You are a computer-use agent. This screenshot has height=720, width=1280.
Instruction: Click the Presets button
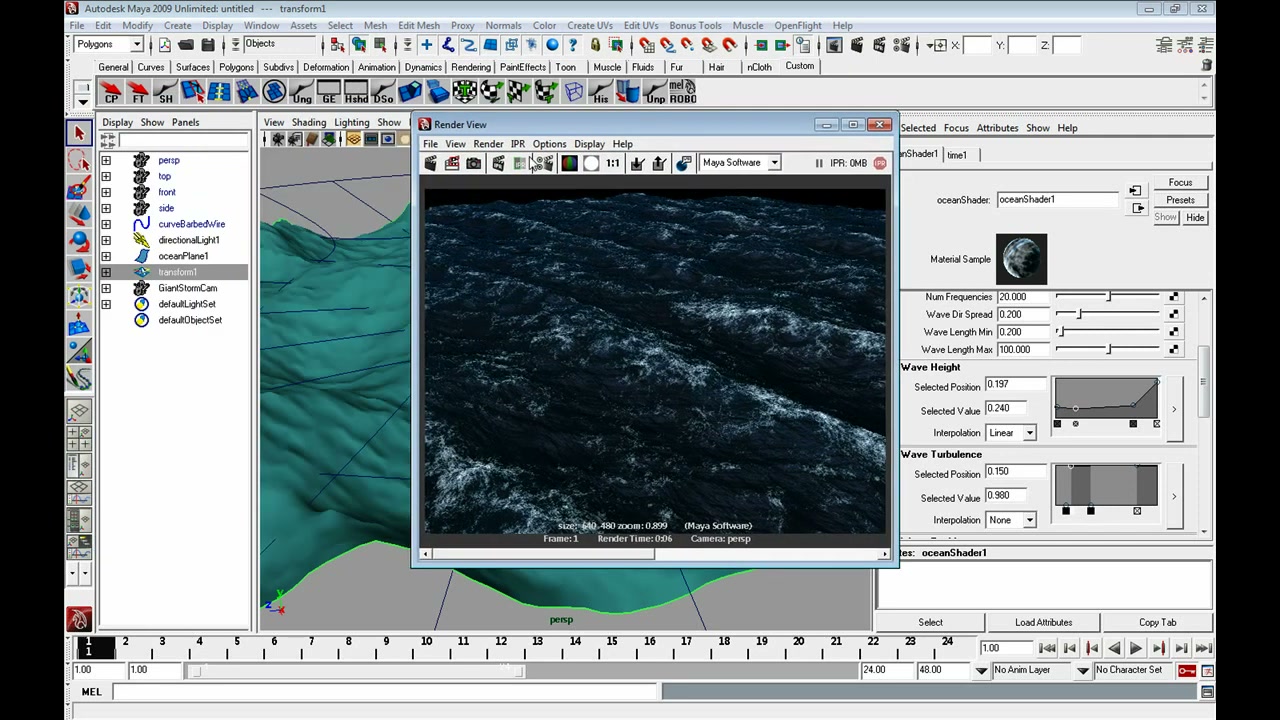[1180, 200]
